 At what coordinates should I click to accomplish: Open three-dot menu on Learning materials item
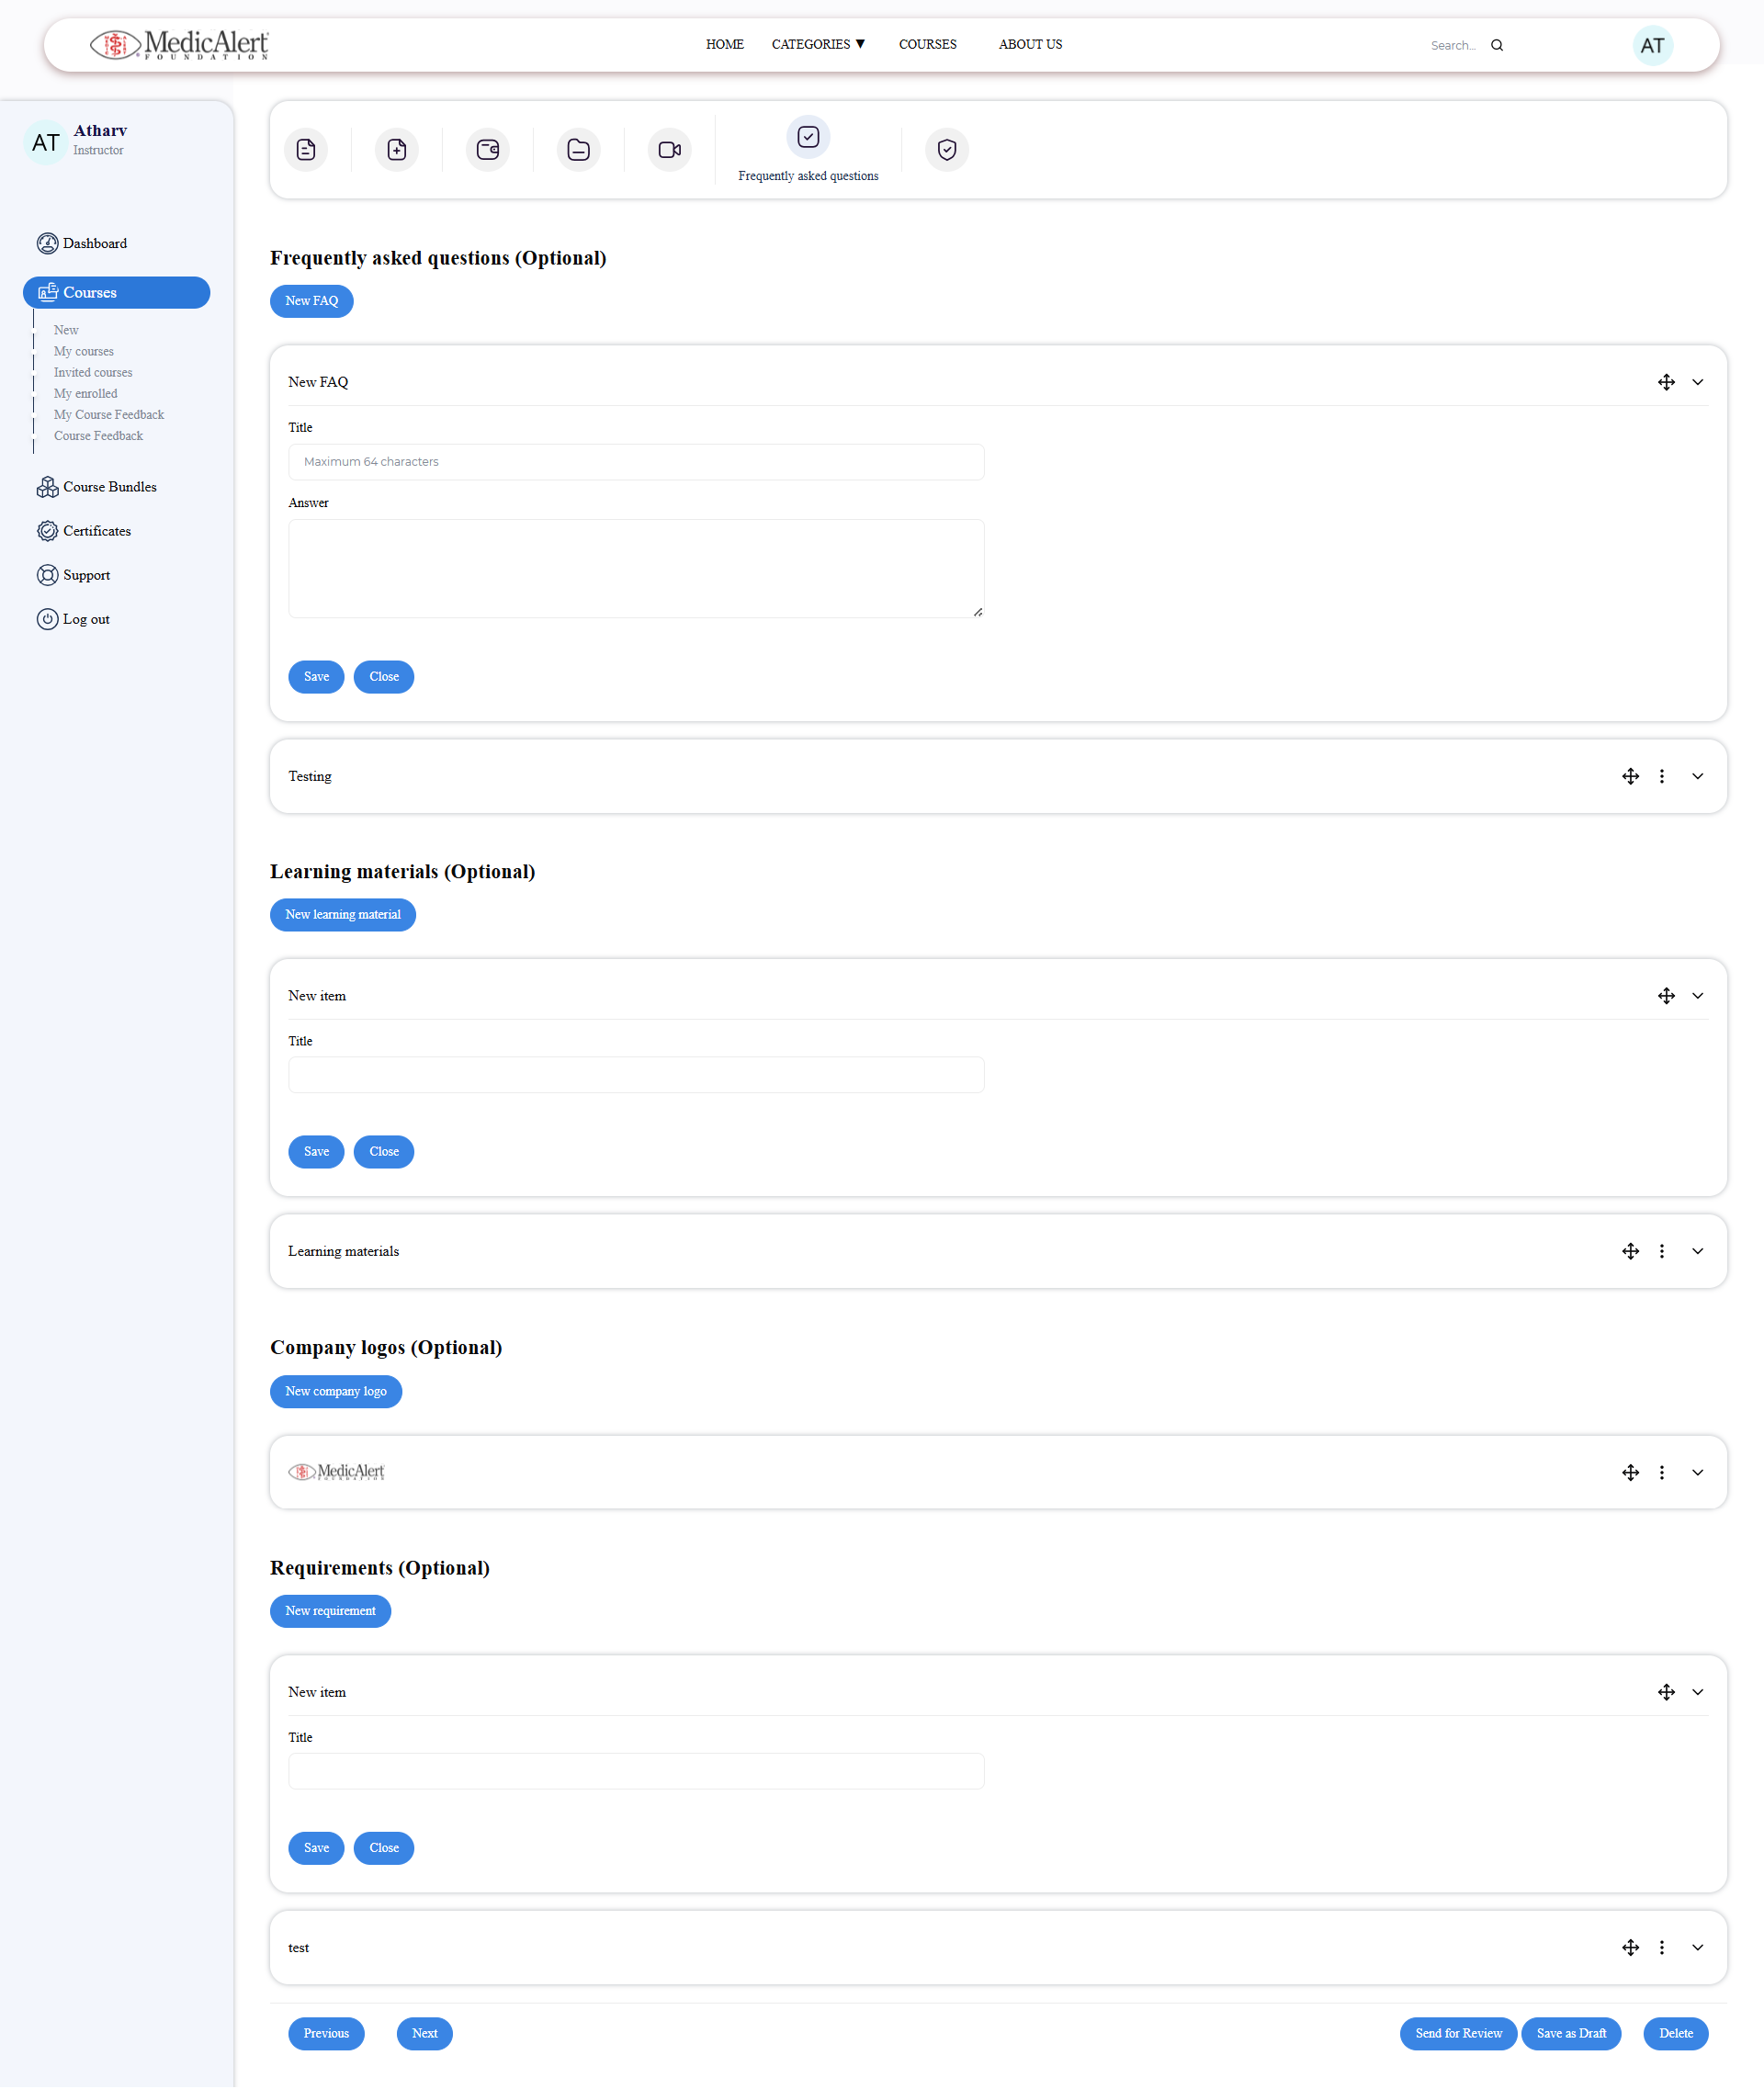(1661, 1251)
